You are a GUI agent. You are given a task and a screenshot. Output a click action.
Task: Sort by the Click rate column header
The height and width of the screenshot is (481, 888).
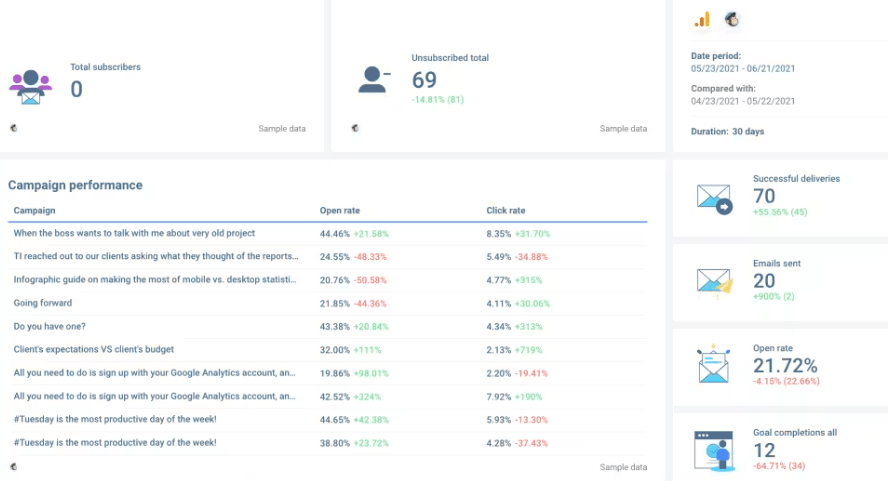click(506, 210)
